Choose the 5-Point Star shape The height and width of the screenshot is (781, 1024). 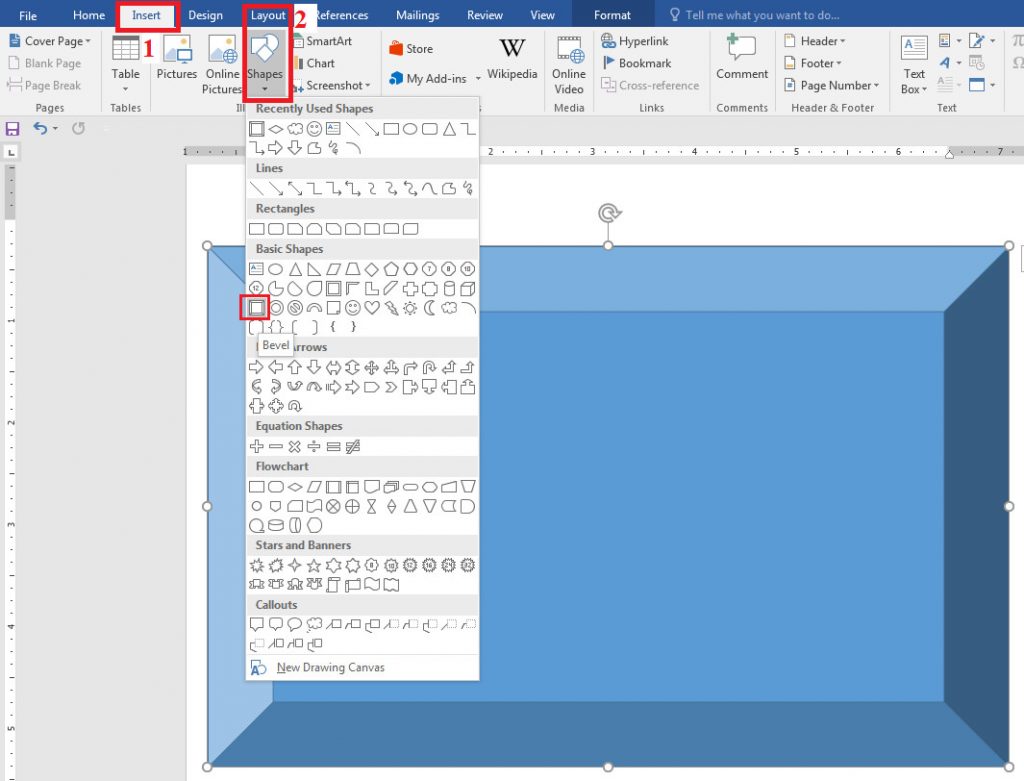[314, 566]
